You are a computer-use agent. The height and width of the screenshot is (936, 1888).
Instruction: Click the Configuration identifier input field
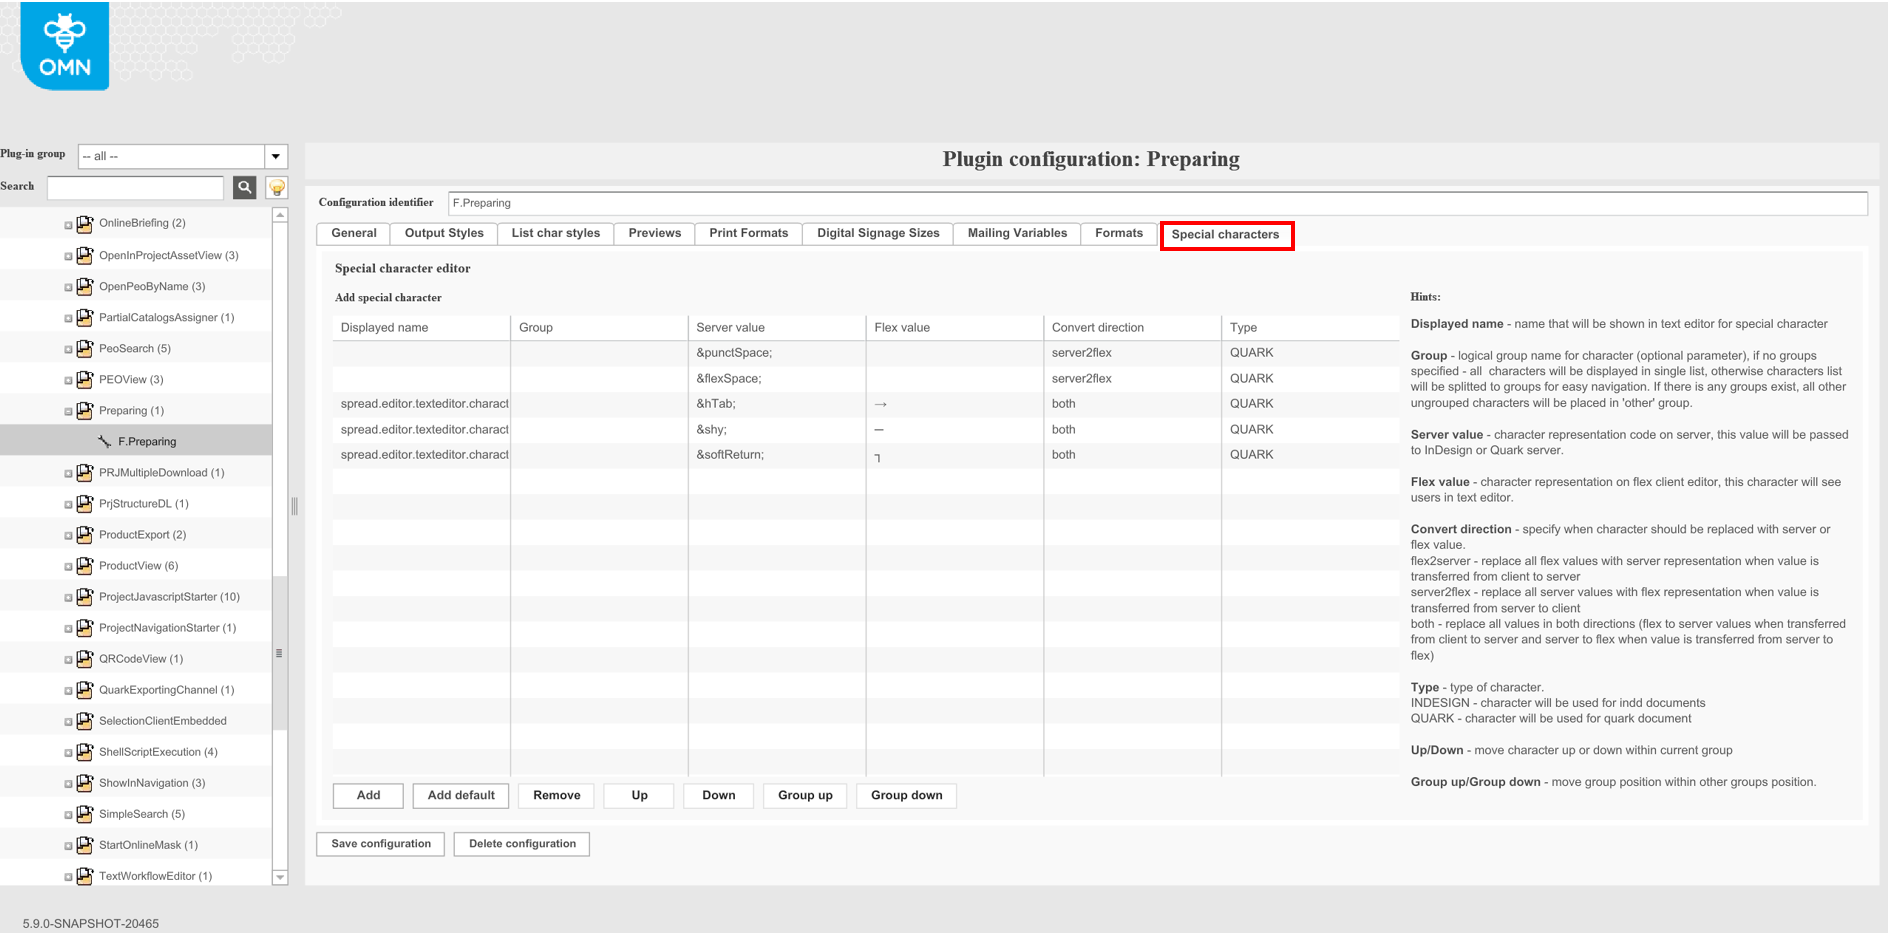[1156, 203]
